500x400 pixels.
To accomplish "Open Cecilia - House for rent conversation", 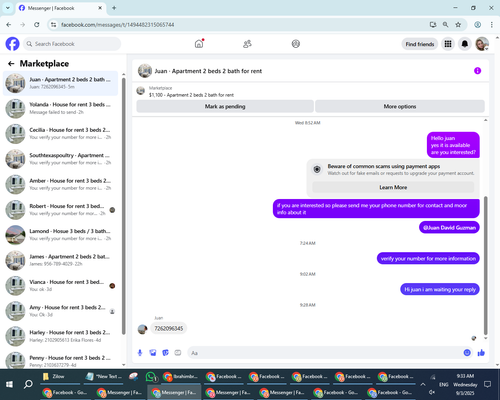I will 61,134.
